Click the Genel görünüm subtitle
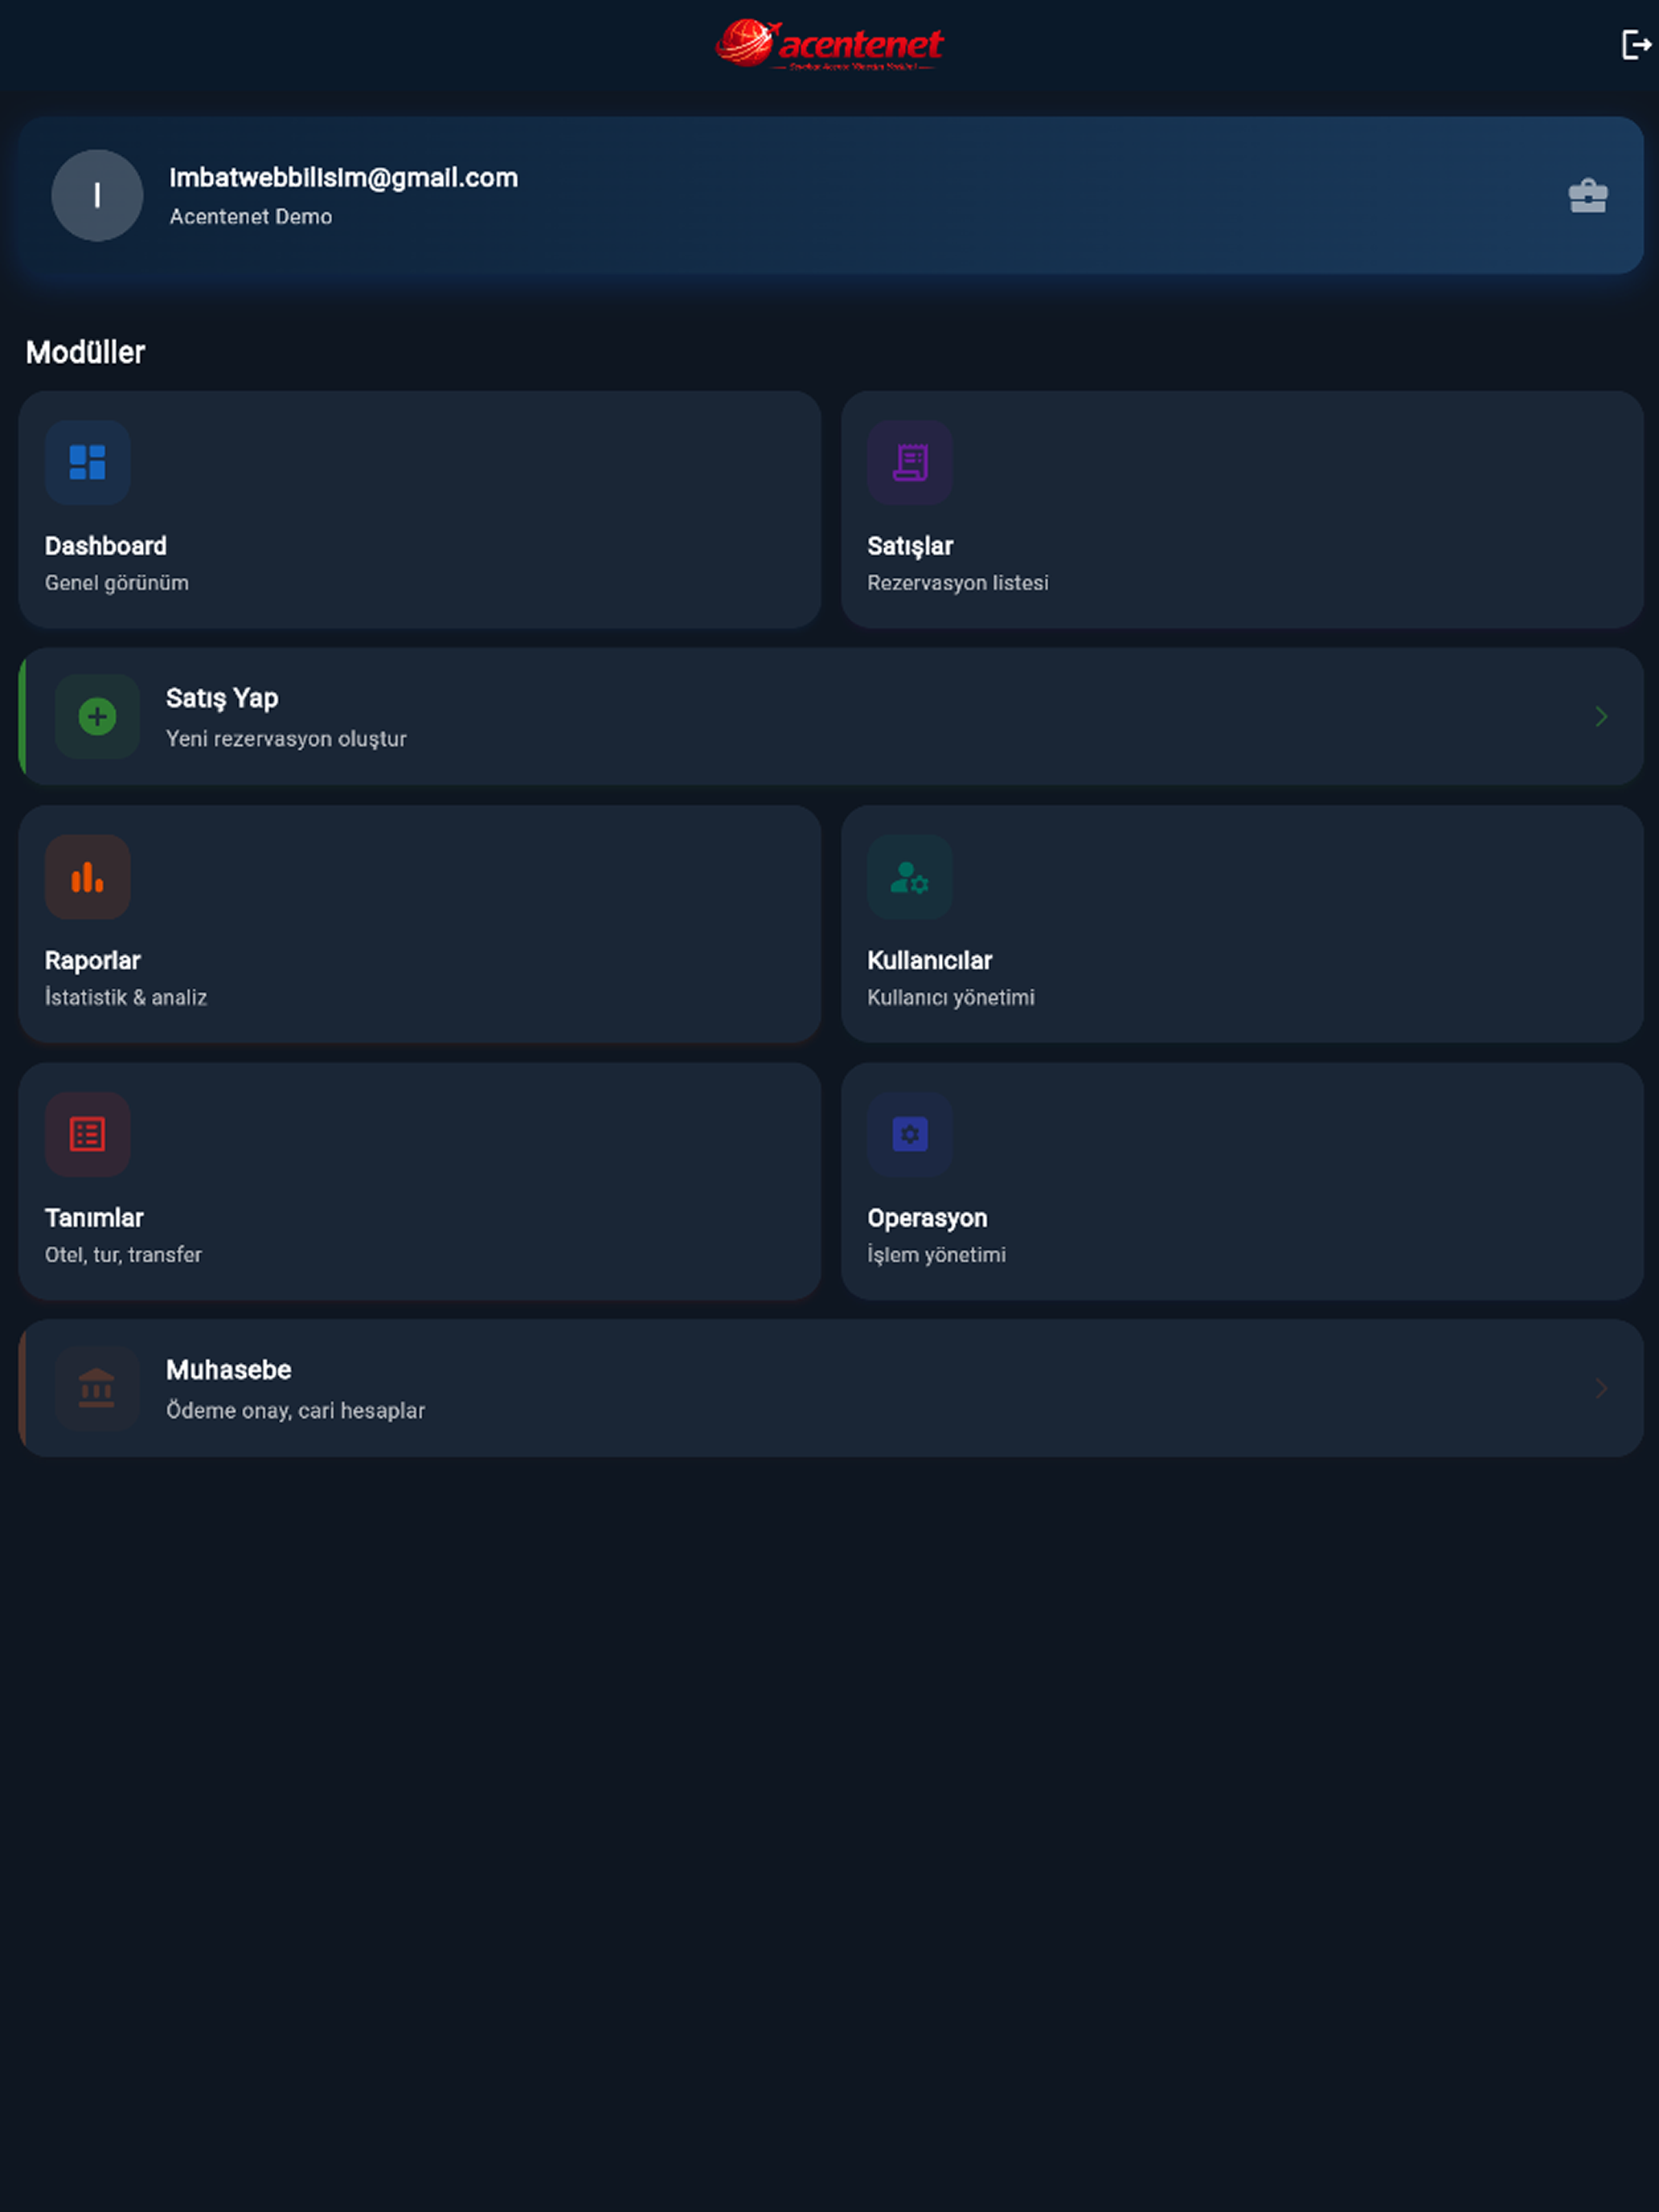This screenshot has height=2212, width=1659. click(x=117, y=583)
